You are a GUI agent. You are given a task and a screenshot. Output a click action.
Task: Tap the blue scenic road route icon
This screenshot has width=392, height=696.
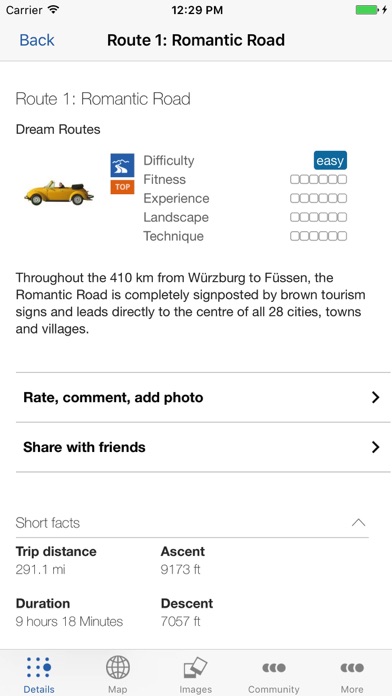pyautogui.click(x=122, y=166)
